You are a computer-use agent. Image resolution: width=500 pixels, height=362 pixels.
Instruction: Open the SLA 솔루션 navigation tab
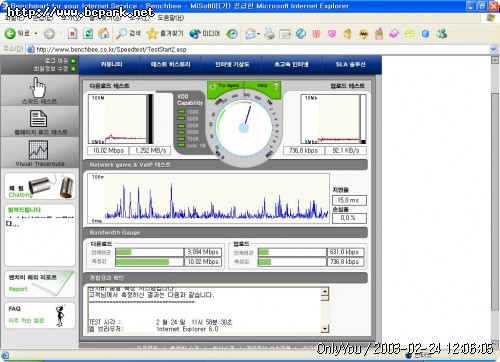point(350,64)
